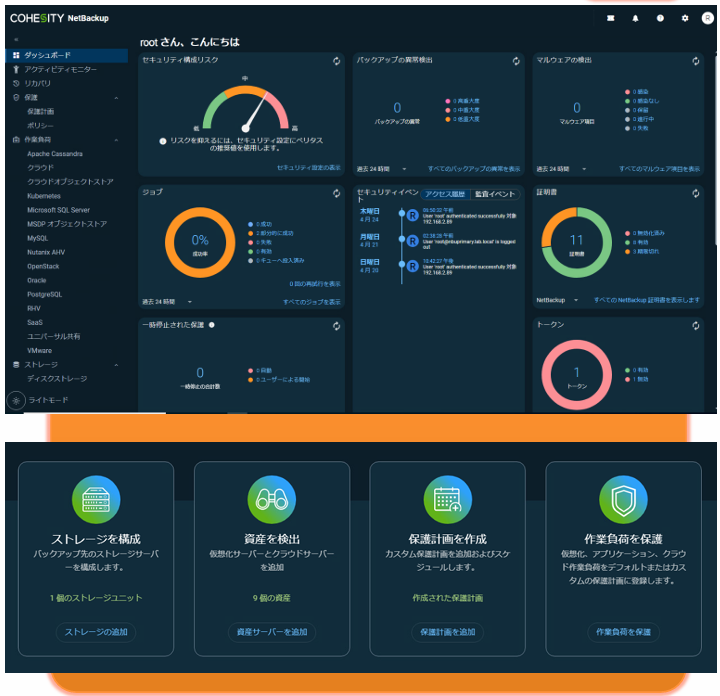Image resolution: width=720 pixels, height=696 pixels.
Task: Open PostgreSQL workload in sidebar
Action: coord(44,294)
